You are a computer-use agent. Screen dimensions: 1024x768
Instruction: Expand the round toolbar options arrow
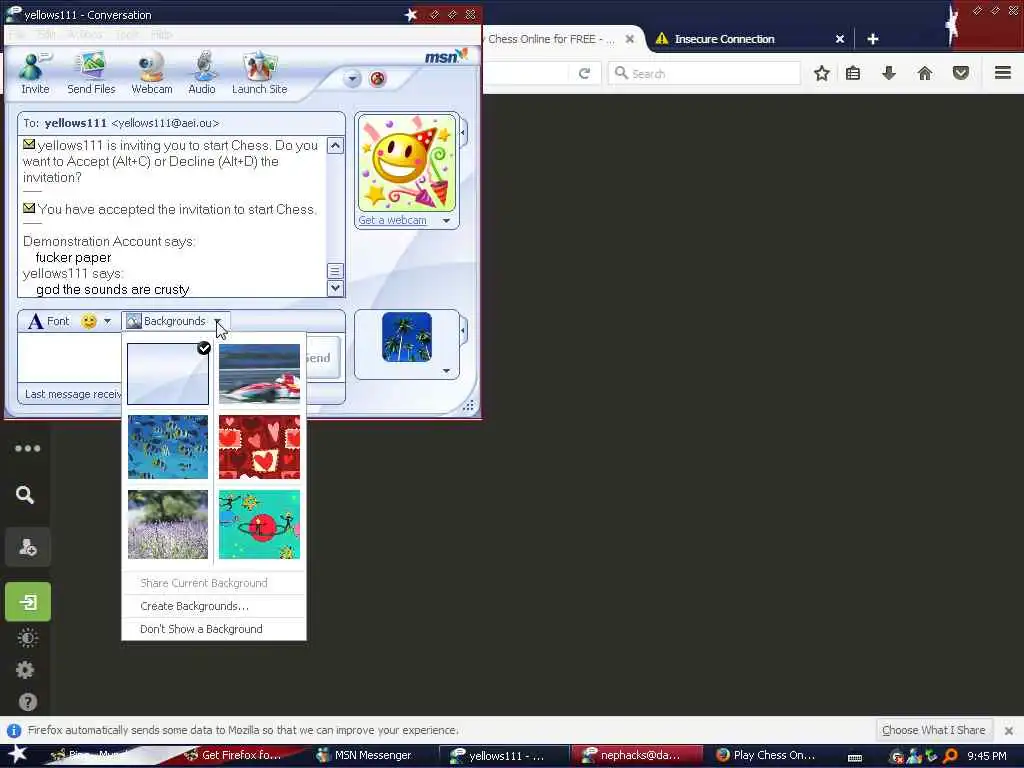point(352,79)
